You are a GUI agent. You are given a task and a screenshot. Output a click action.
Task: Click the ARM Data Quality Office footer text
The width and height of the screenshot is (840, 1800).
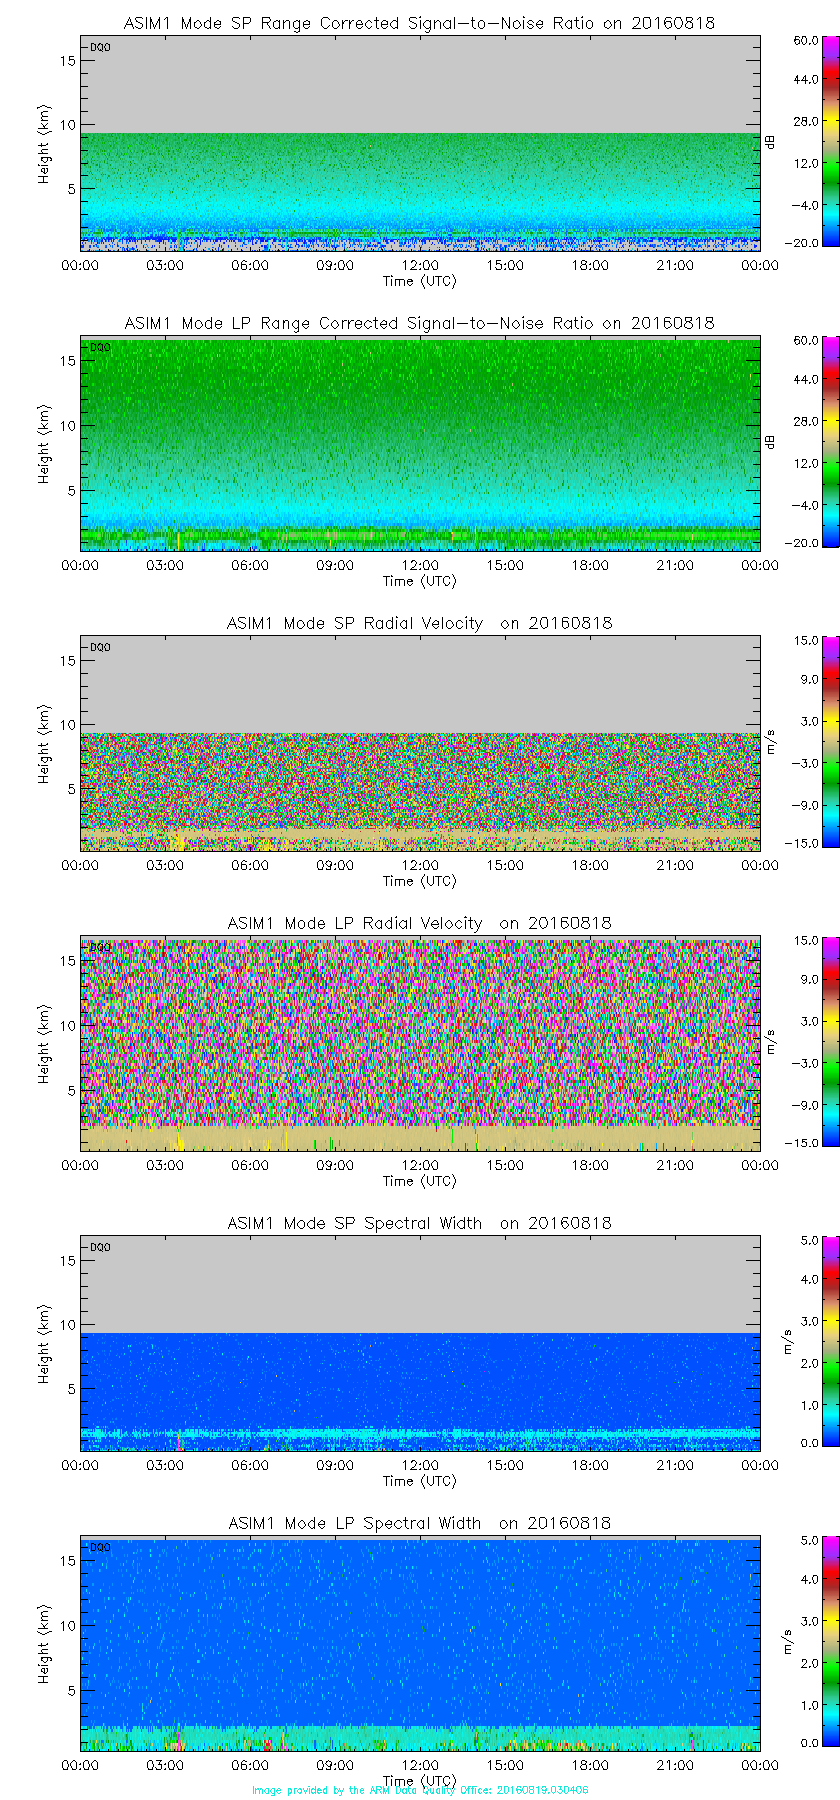pyautogui.click(x=419, y=1790)
